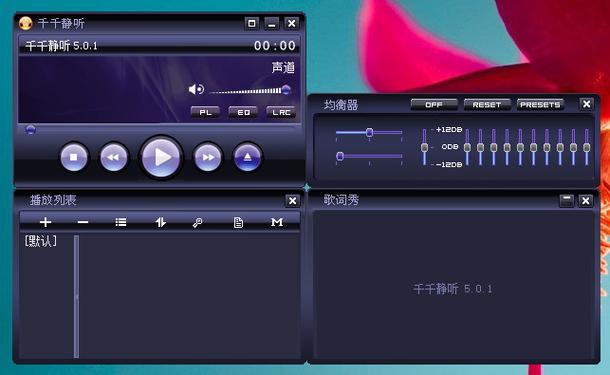Click the playback progress seek handle
Image resolution: width=610 pixels, height=375 pixels.
30,130
